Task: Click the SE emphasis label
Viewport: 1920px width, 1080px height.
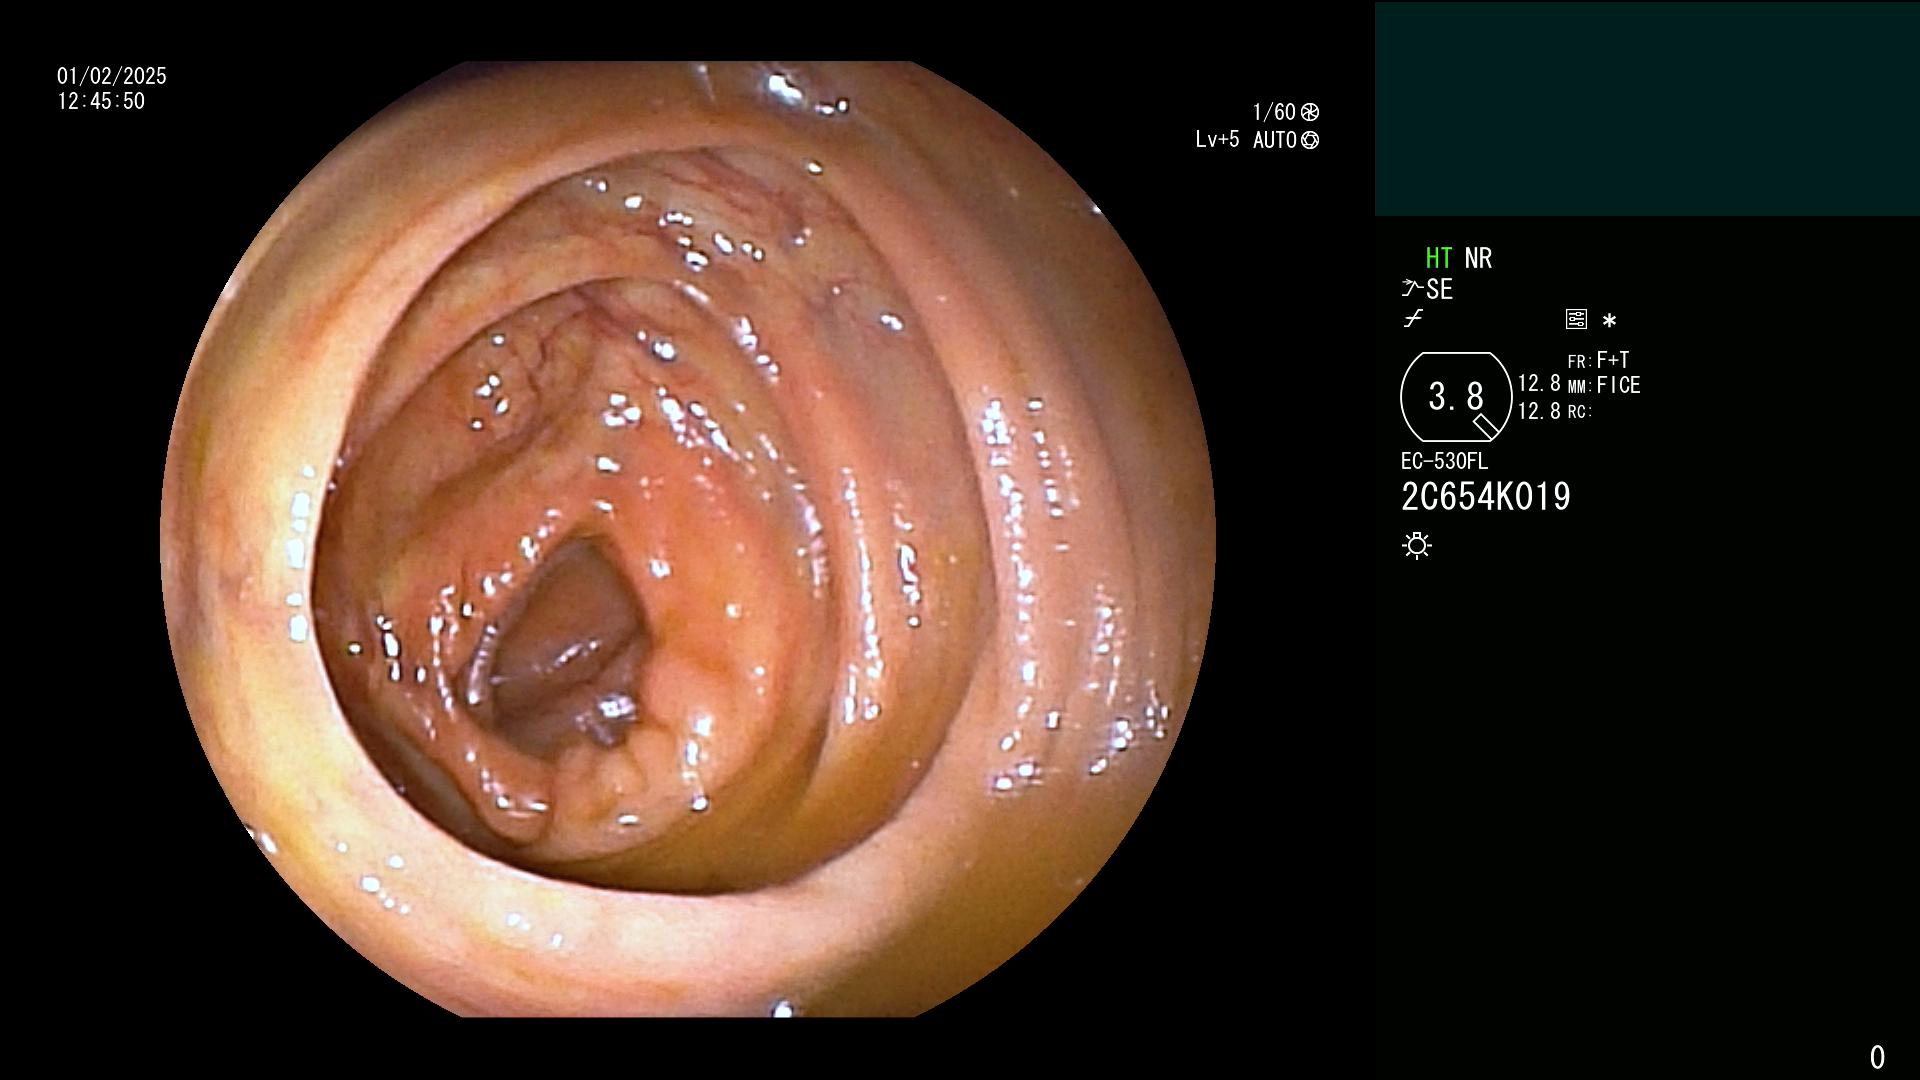Action: coord(1440,289)
